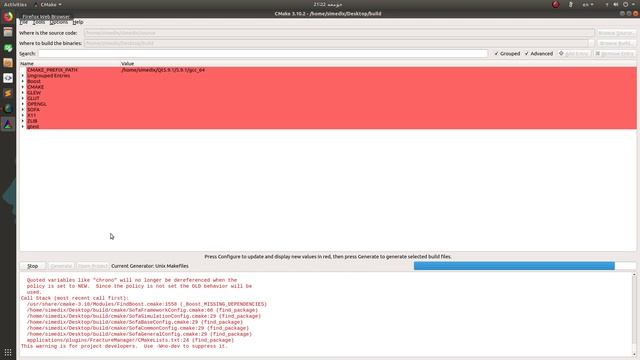This screenshot has height=360, width=640.
Task: Click the SofaSimulationConfig.cmake:29 log line
Action: point(144,316)
